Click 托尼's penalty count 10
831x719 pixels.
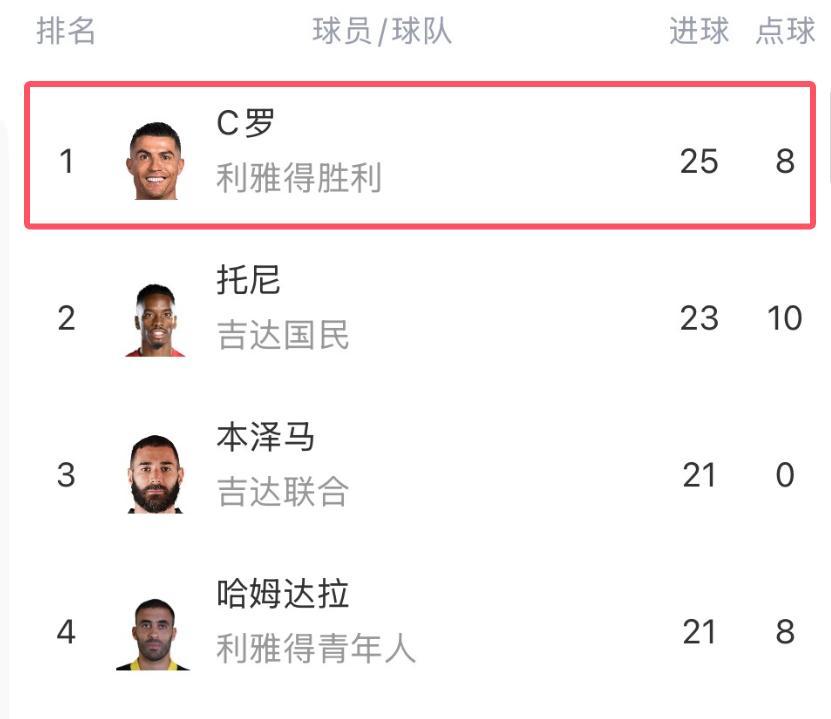[785, 318]
